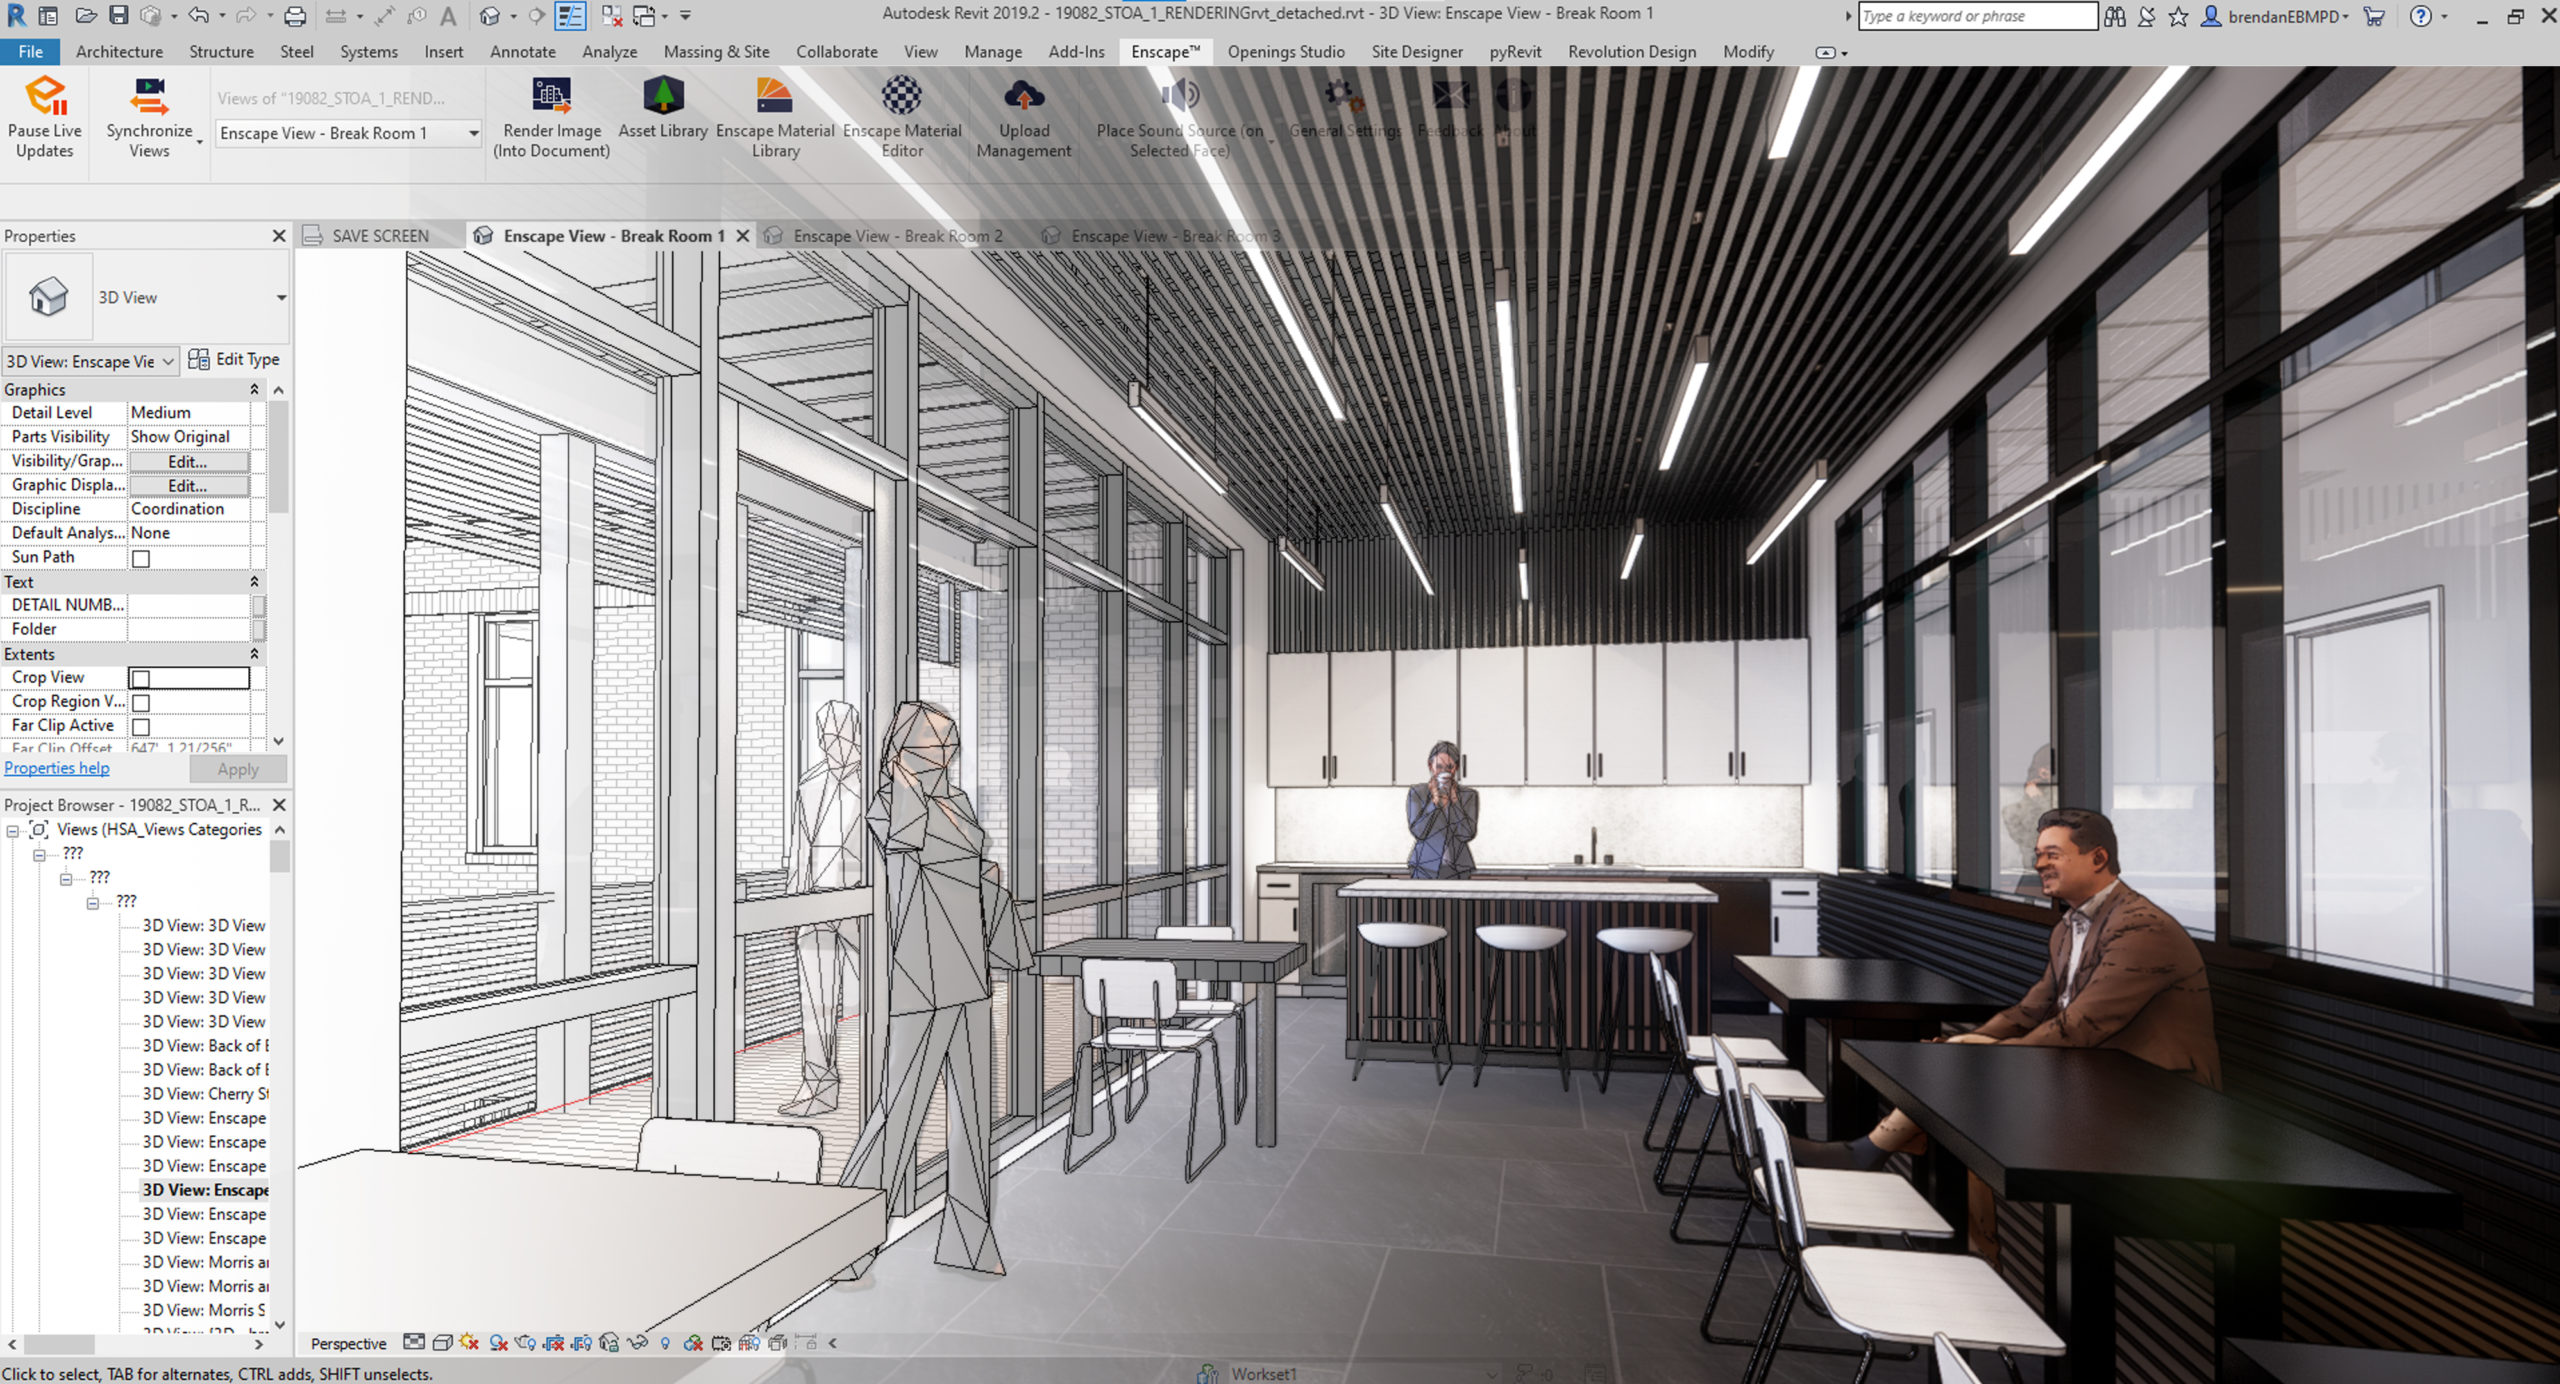Enable the Sun Path checkbox
Screen dimensions: 2560x1384
(141, 558)
